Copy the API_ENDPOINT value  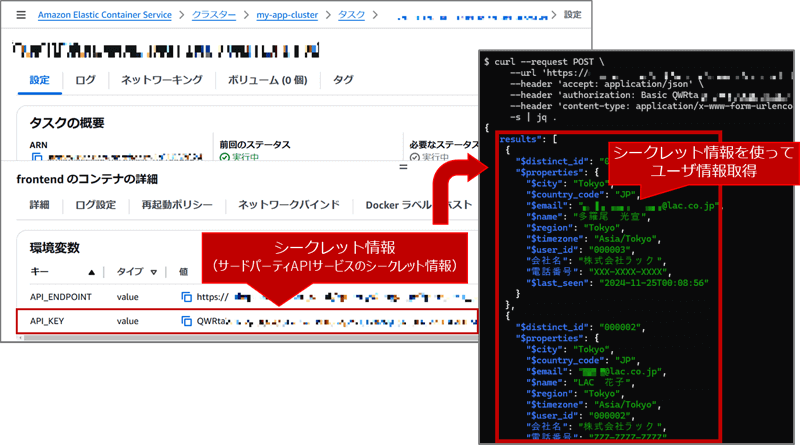(187, 297)
